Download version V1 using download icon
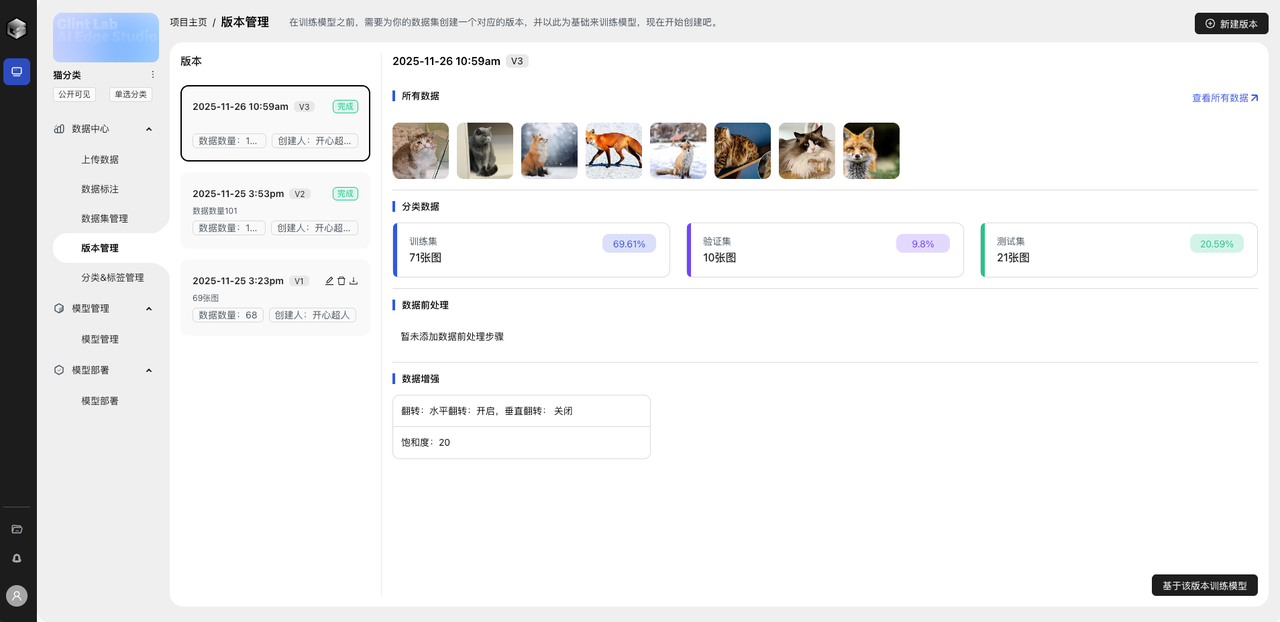The width and height of the screenshot is (1280, 622). [353, 281]
